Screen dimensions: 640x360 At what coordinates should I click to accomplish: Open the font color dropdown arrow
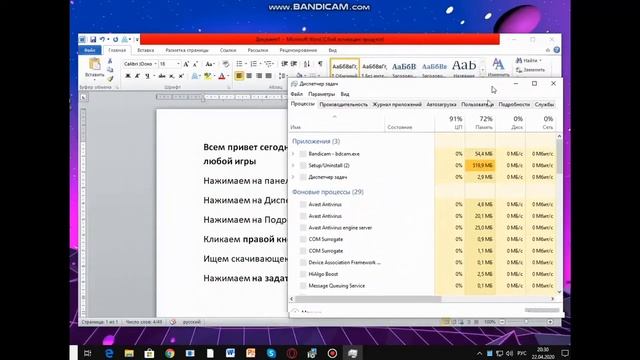coord(228,76)
